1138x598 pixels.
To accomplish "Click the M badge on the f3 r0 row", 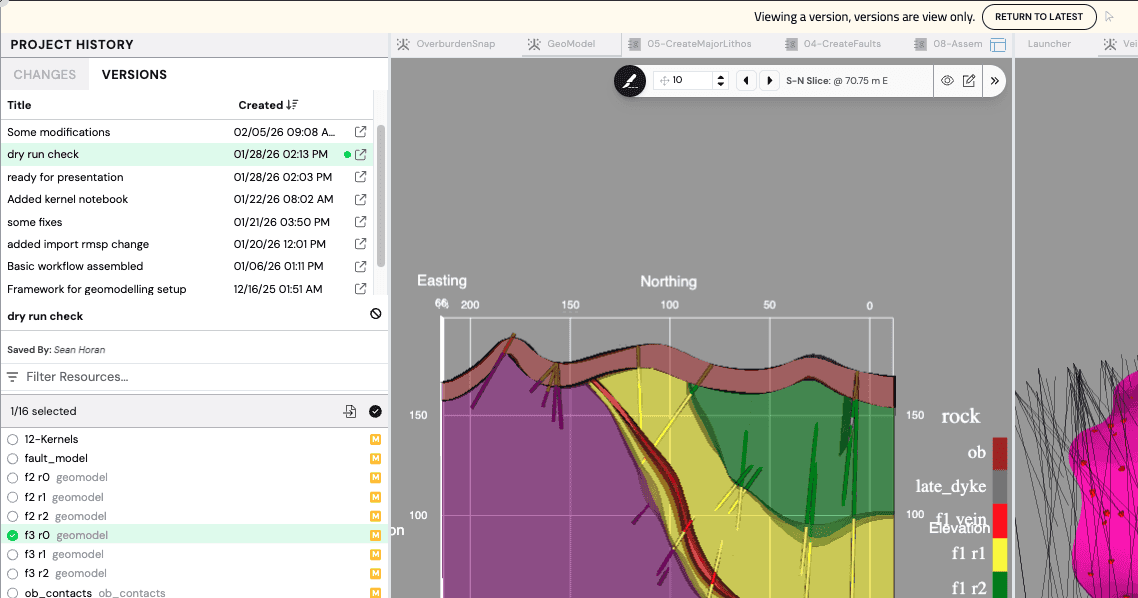I will pos(375,535).
